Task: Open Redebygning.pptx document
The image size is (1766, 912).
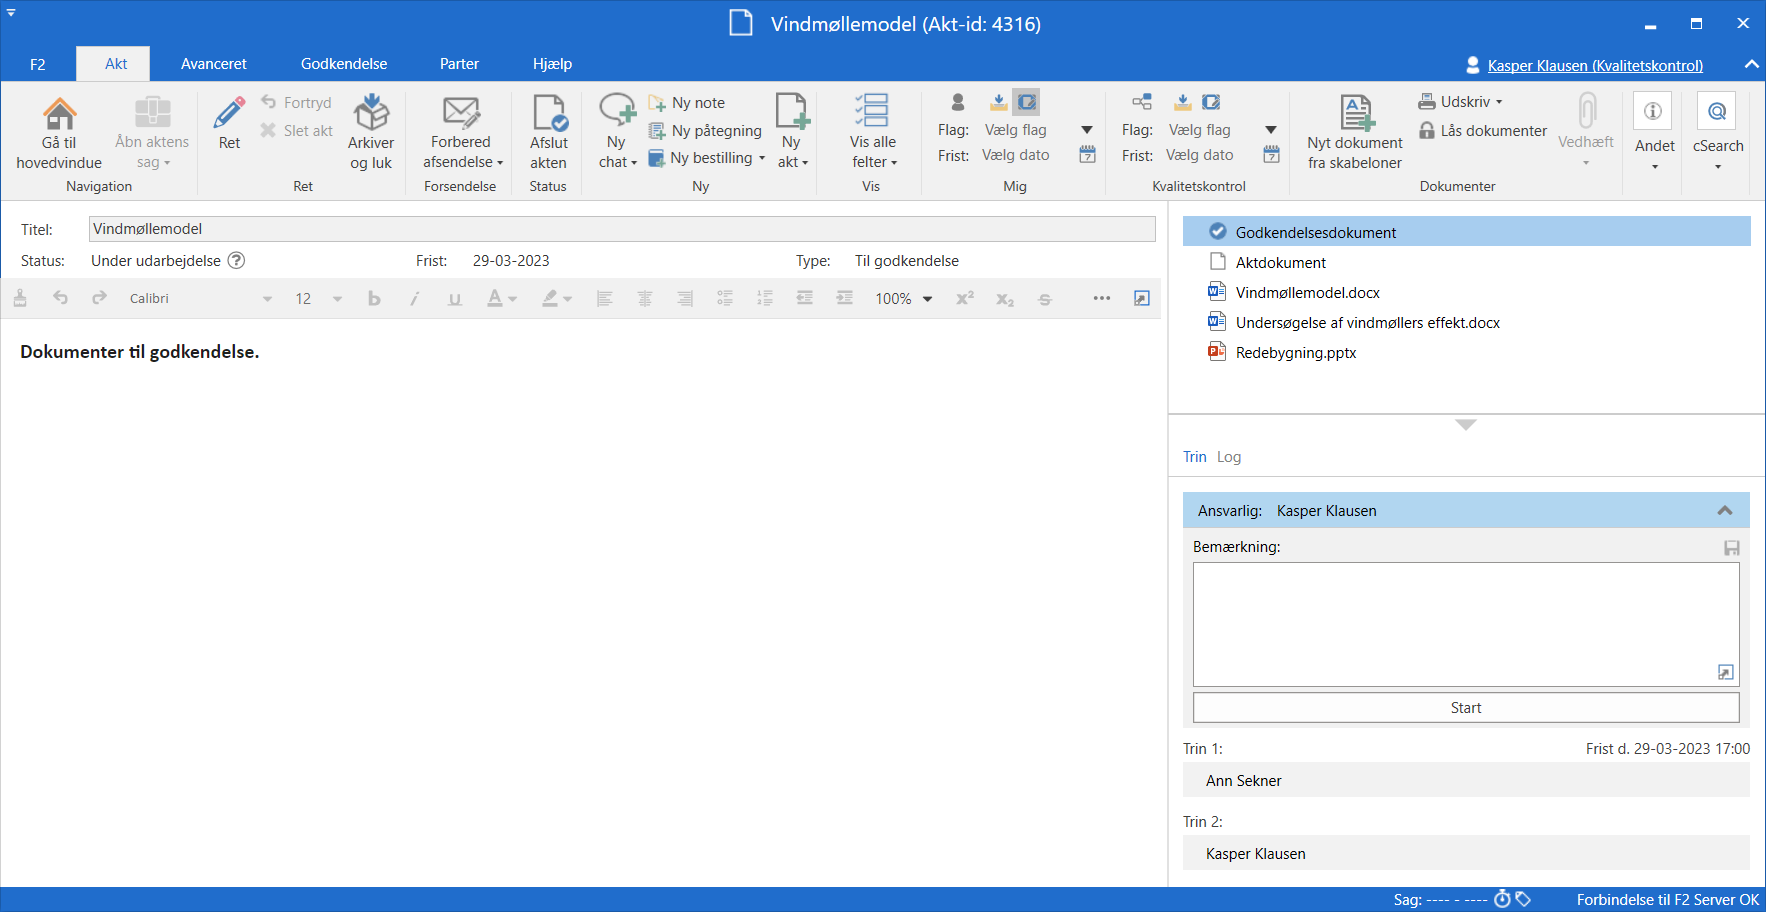Action: [x=1296, y=353]
